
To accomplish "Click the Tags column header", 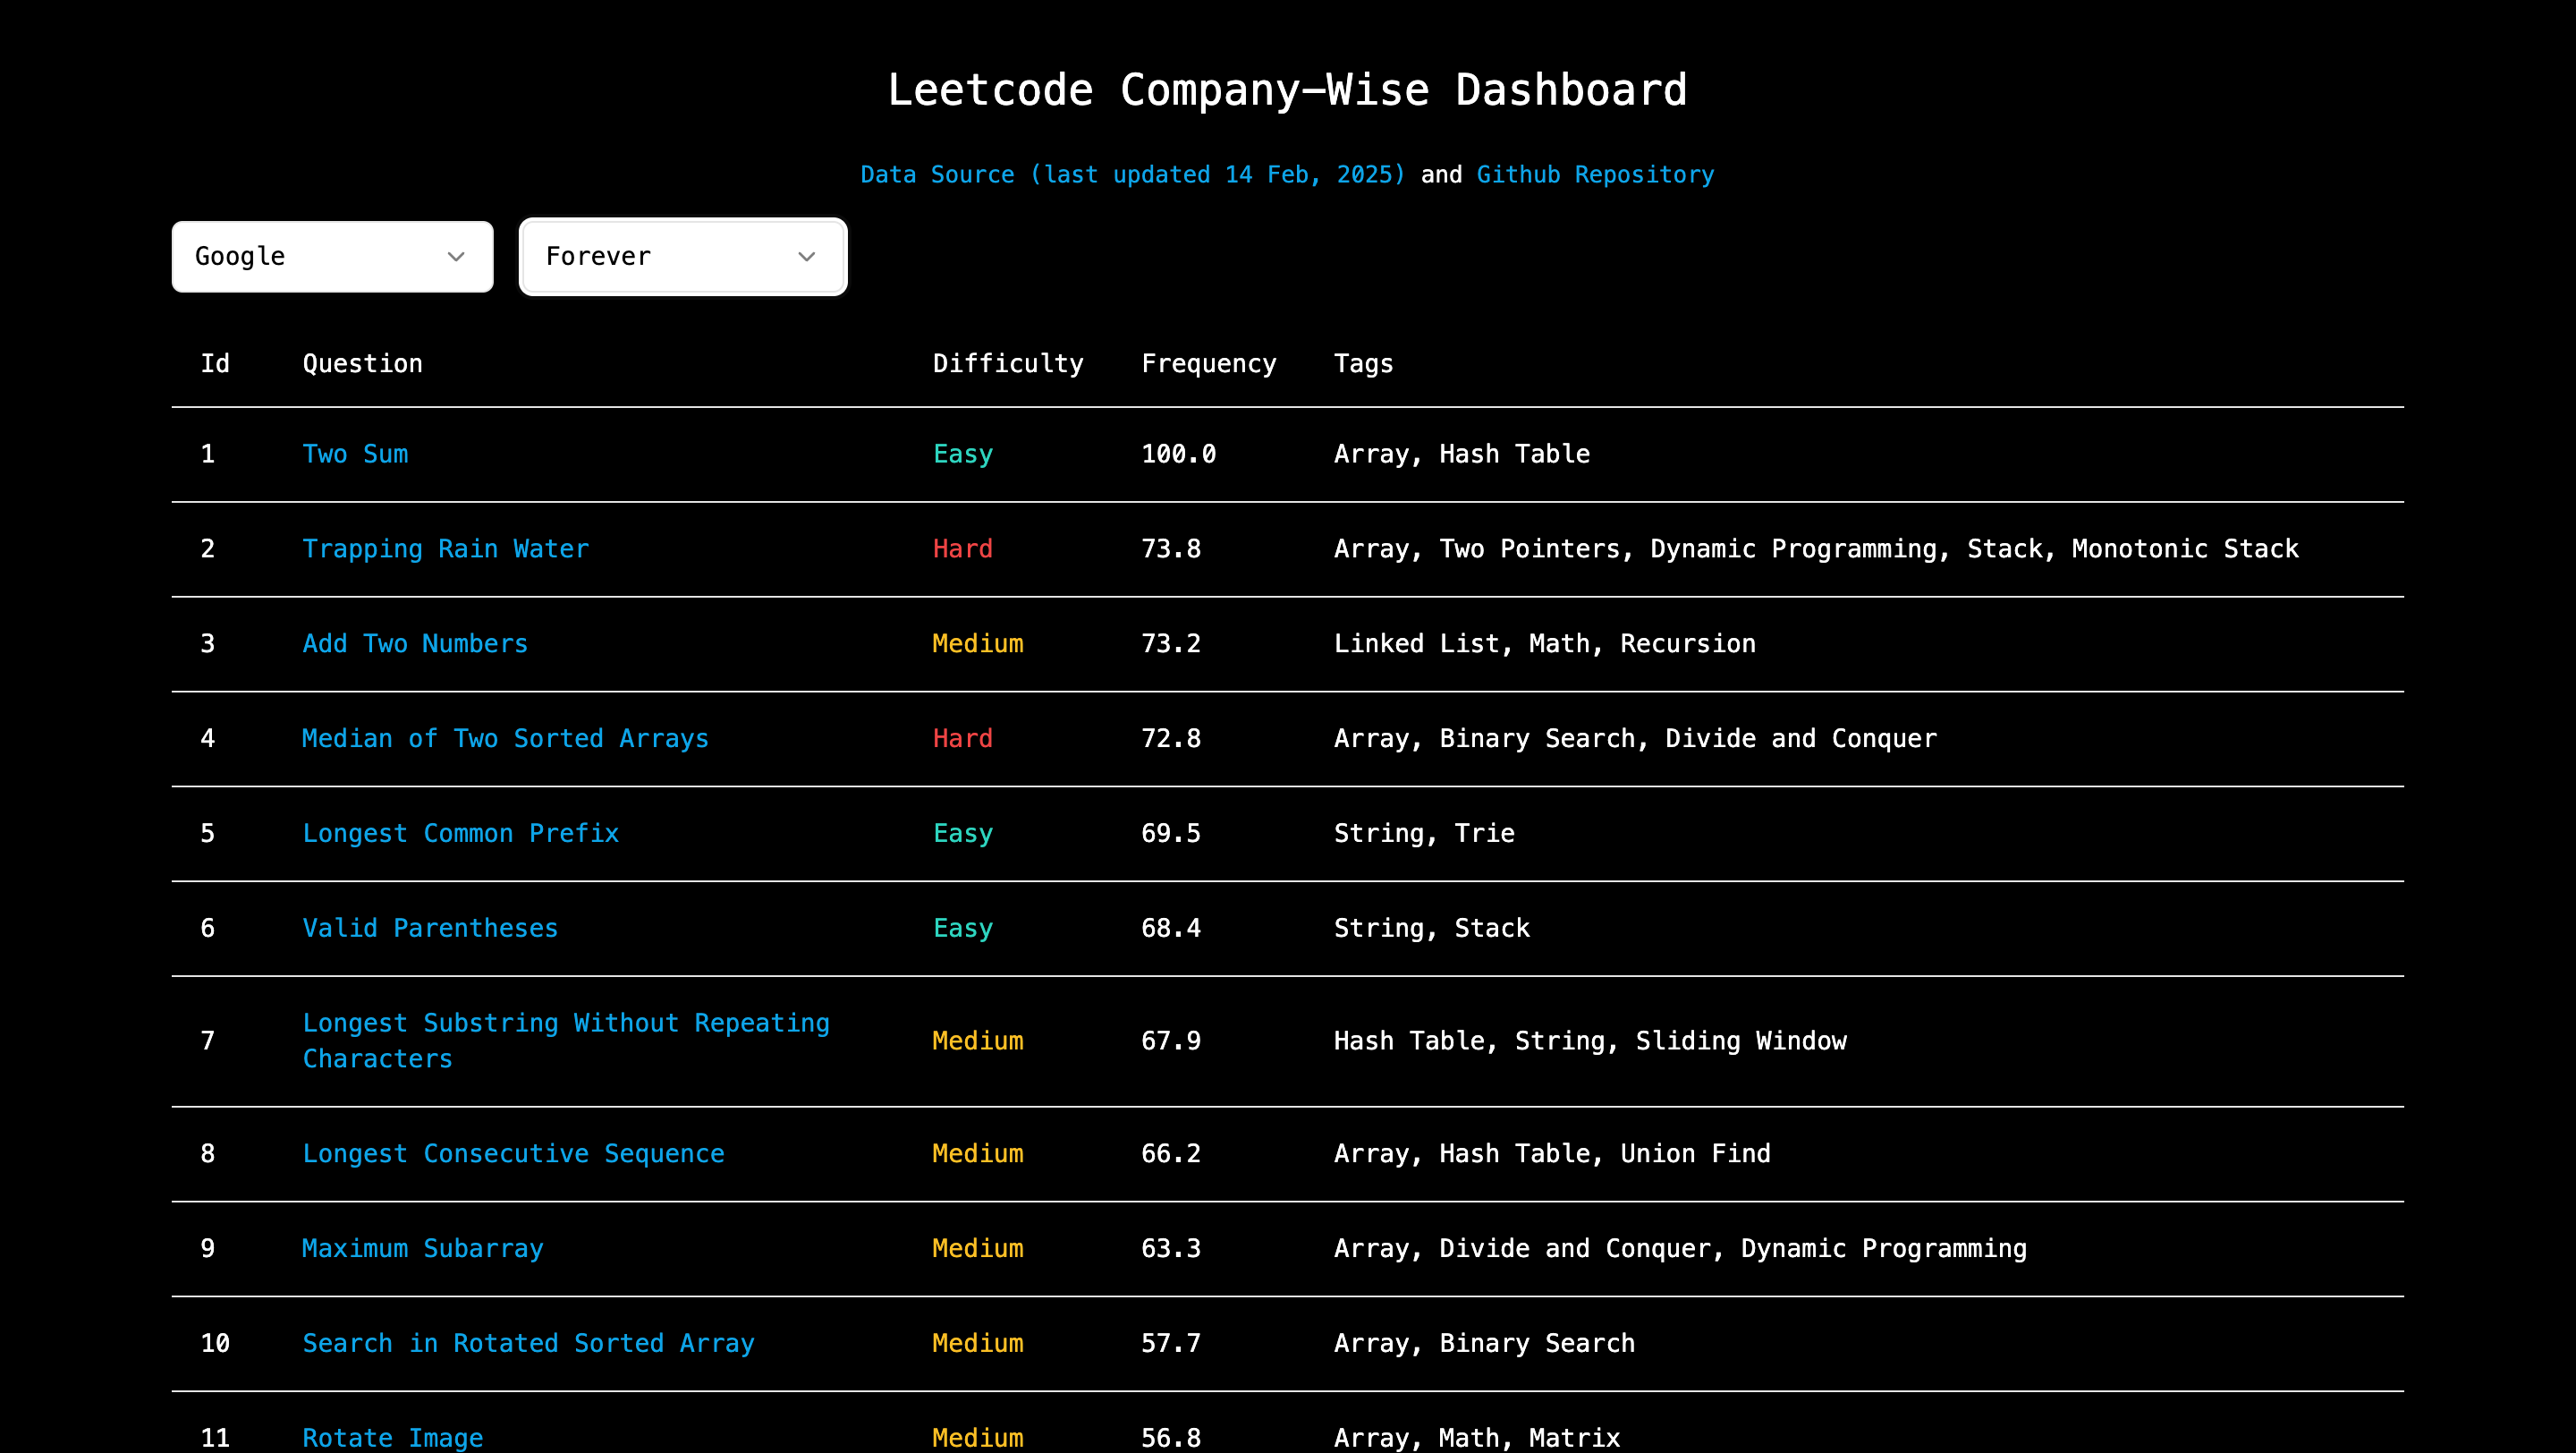I will 1362,364.
